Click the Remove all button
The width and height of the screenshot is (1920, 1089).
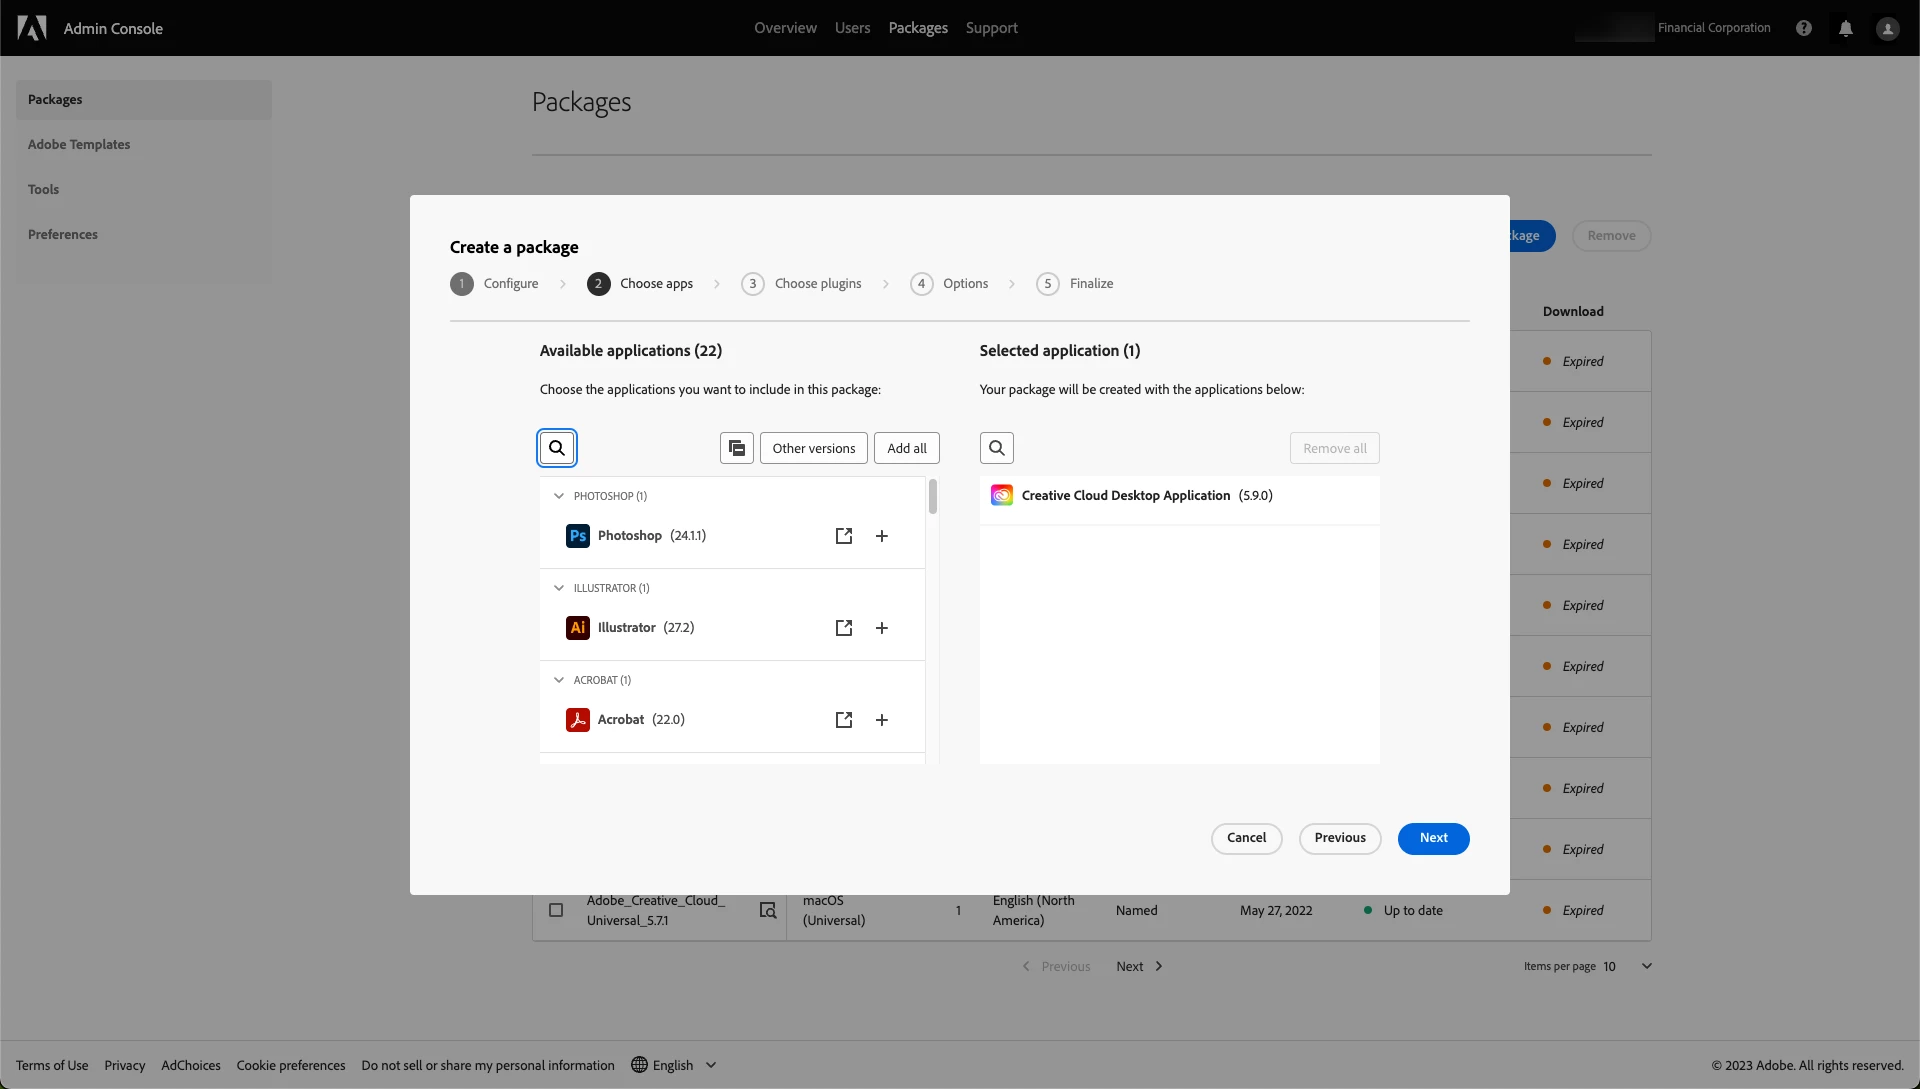[1335, 448]
